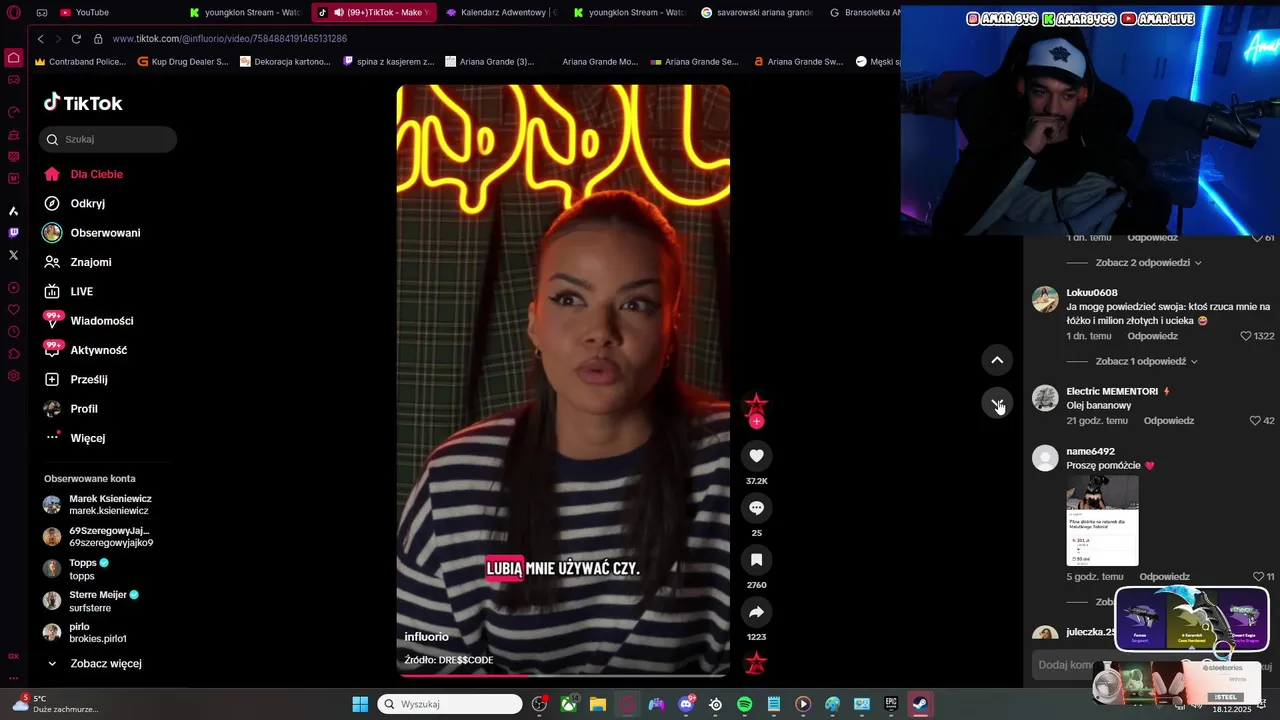Reply to Lokuu0608 via 'Odpowiedz'

pos(1152,336)
